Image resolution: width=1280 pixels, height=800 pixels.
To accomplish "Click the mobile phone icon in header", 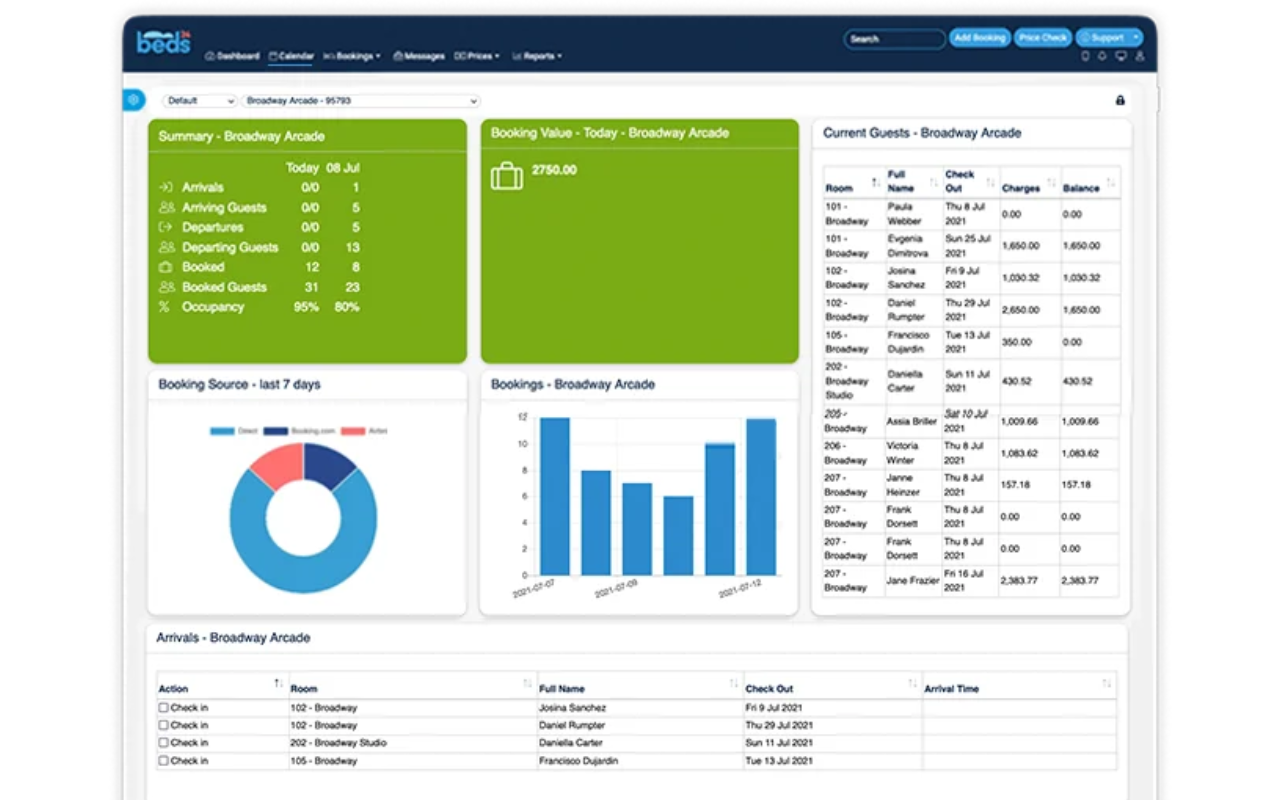I will (x=1086, y=56).
